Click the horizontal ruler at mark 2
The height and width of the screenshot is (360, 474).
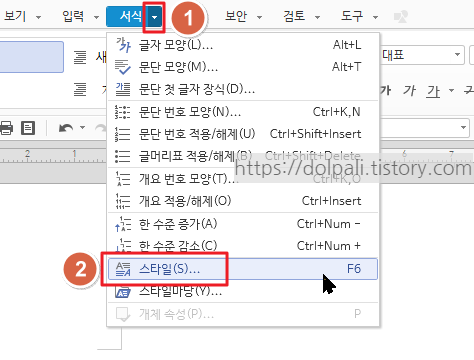[x=27, y=154]
